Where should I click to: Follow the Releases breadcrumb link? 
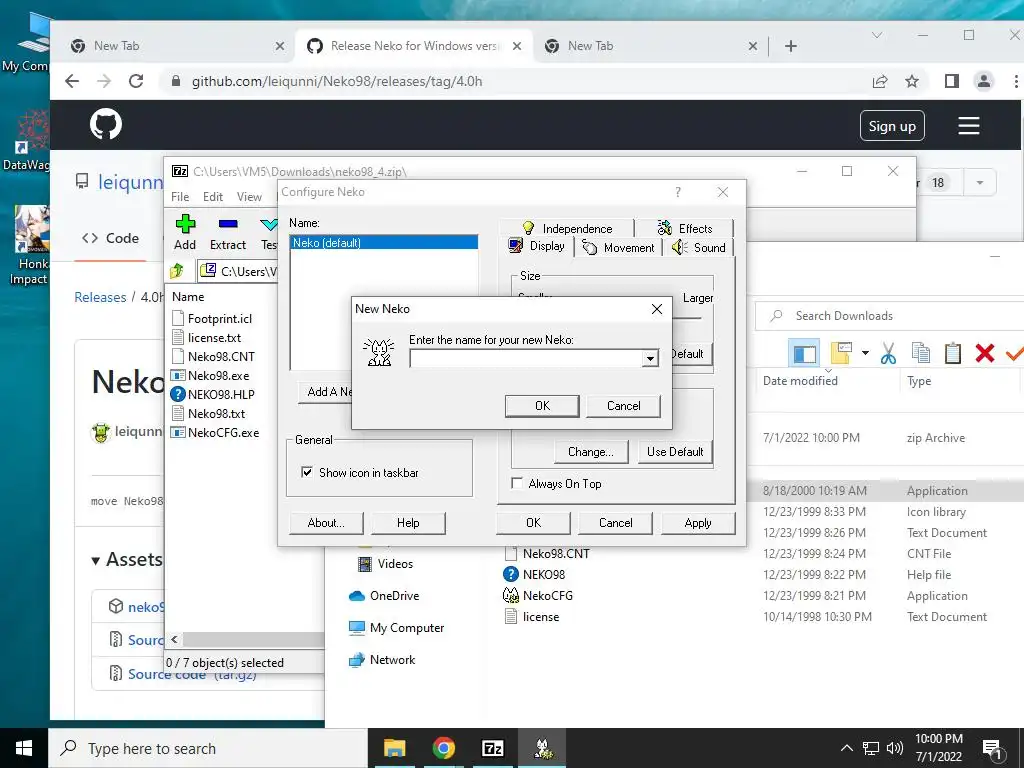pyautogui.click(x=100, y=297)
